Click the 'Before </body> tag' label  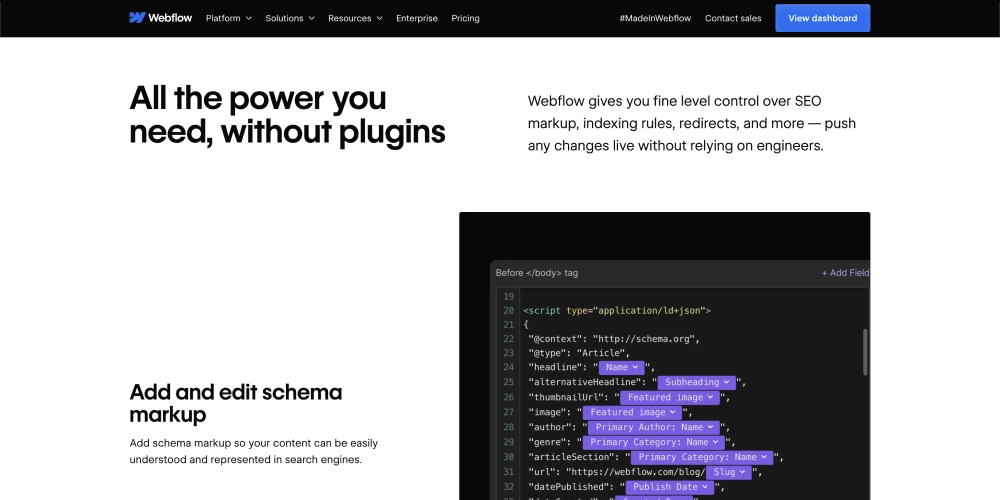click(537, 273)
